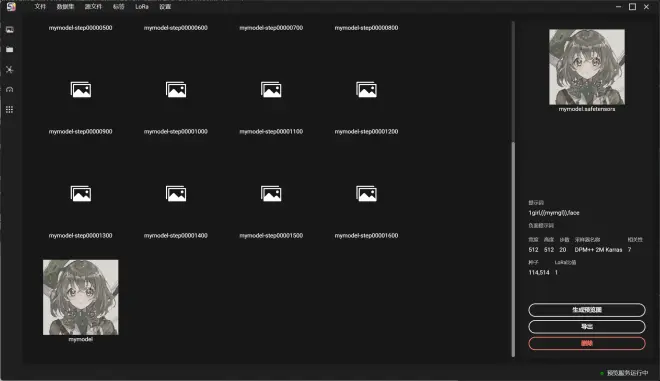660x381 pixels.
Task: Select placeholder icon above mymodel-step00001400
Action: click(x=176, y=194)
